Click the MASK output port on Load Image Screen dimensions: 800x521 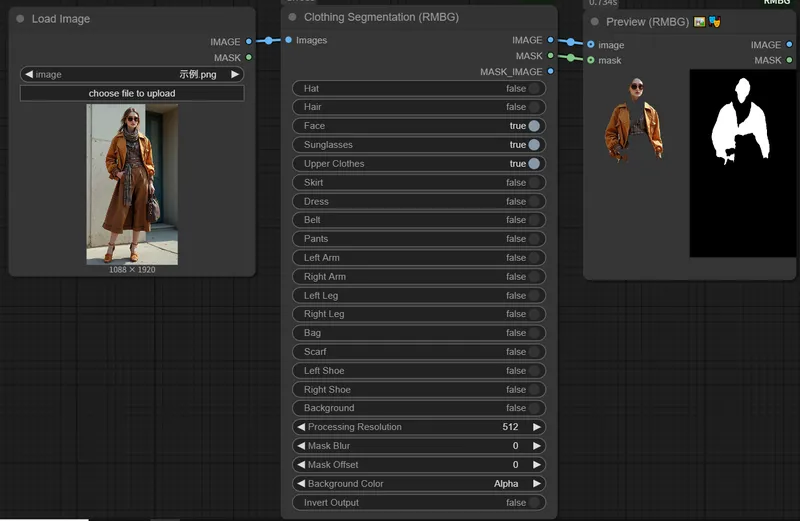coord(249,58)
